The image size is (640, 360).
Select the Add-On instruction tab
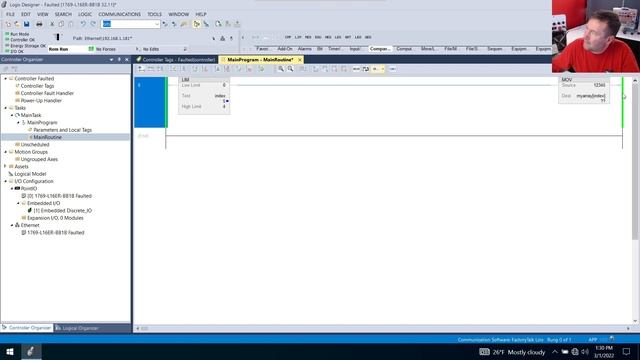[x=284, y=49]
